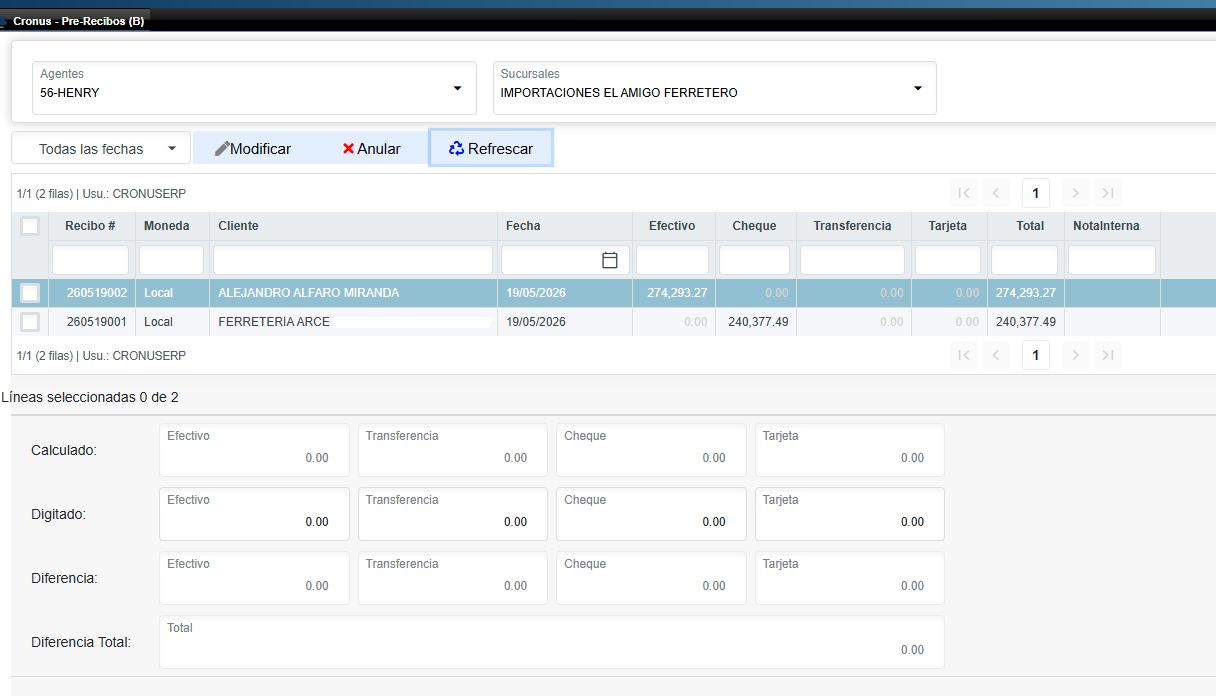Open the Todas las fechas dropdown
This screenshot has height=696, width=1216.
pos(101,148)
